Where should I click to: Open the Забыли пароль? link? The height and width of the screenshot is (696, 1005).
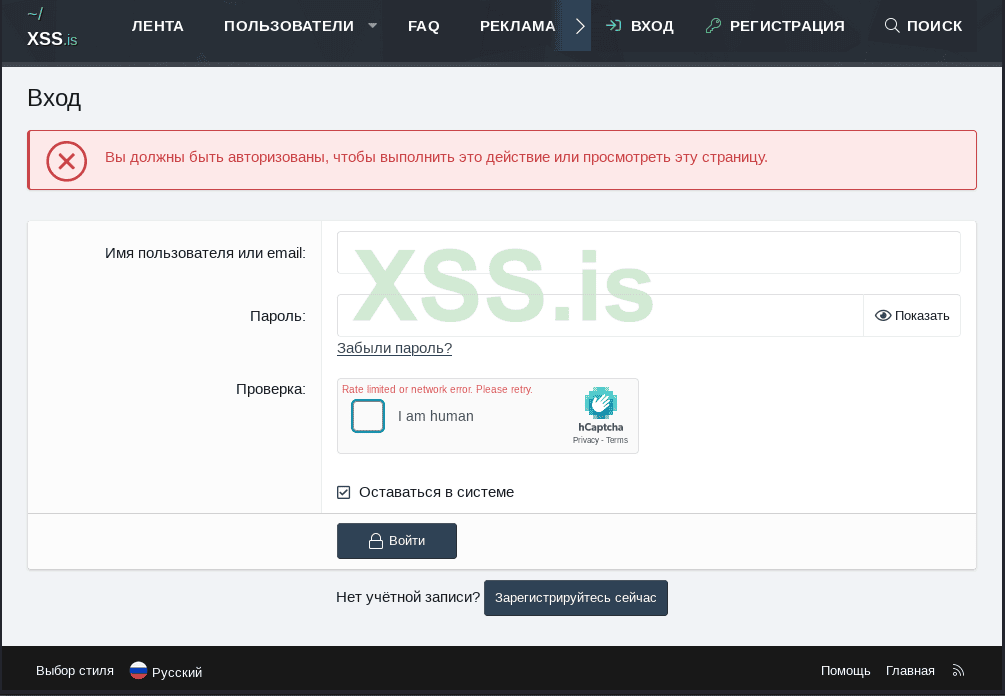[x=394, y=348]
